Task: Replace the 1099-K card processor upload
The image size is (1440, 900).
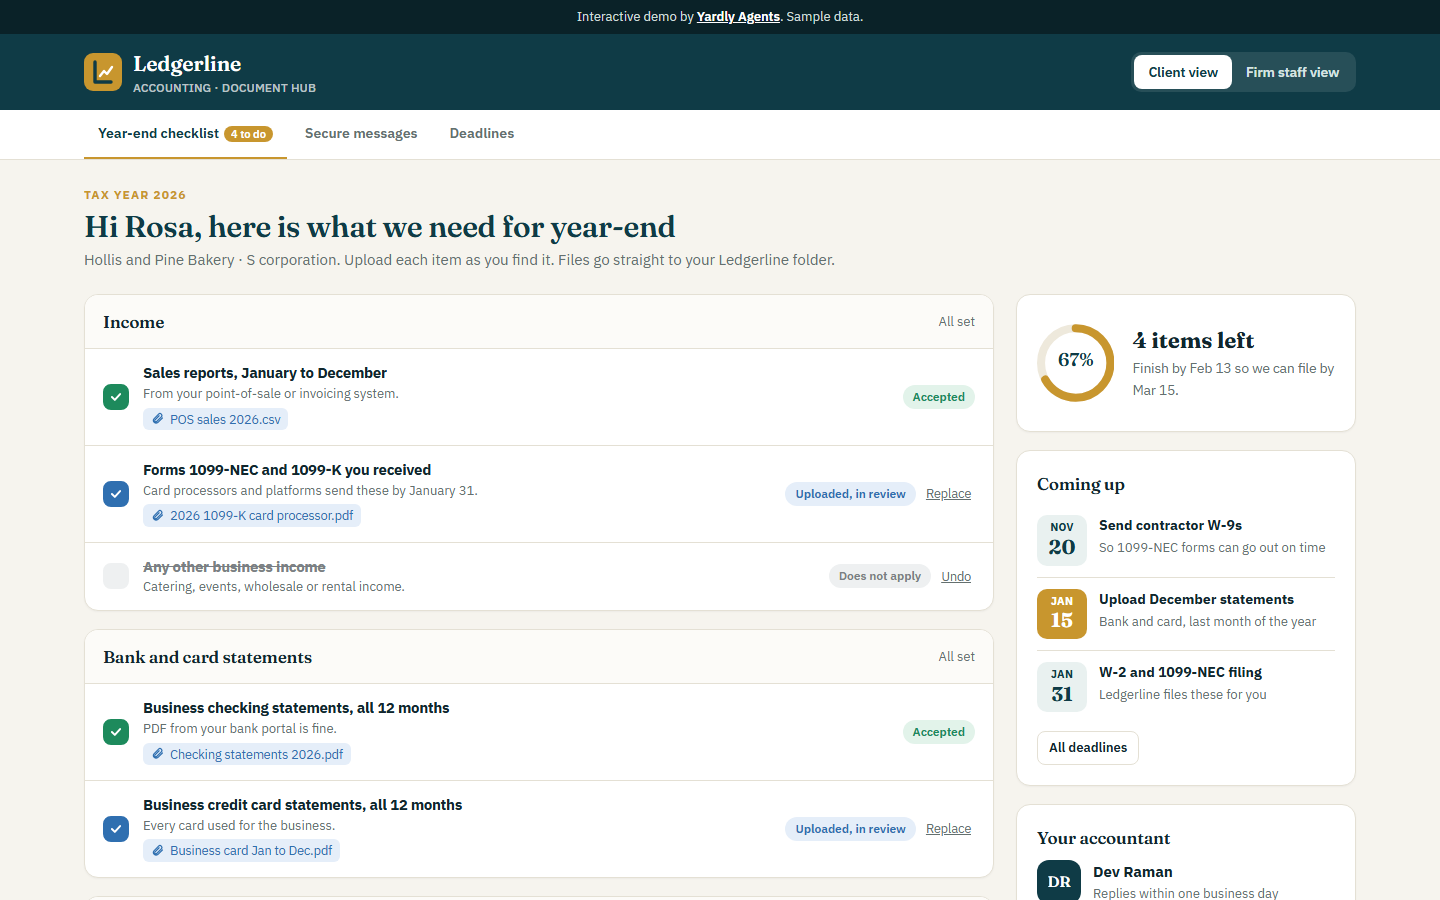Action: (x=948, y=494)
